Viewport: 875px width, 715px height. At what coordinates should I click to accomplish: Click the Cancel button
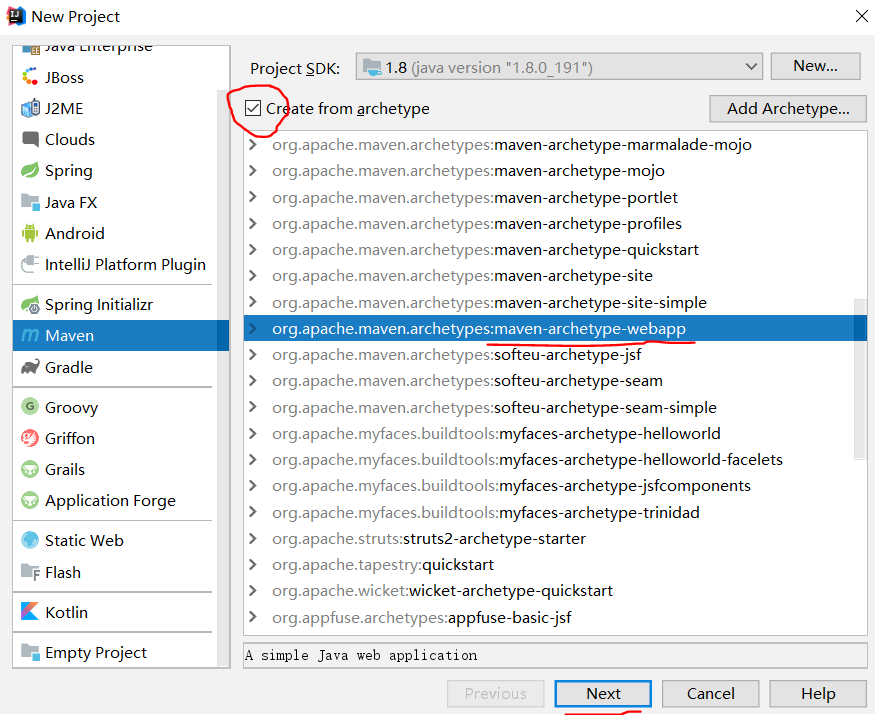pyautogui.click(x=710, y=693)
